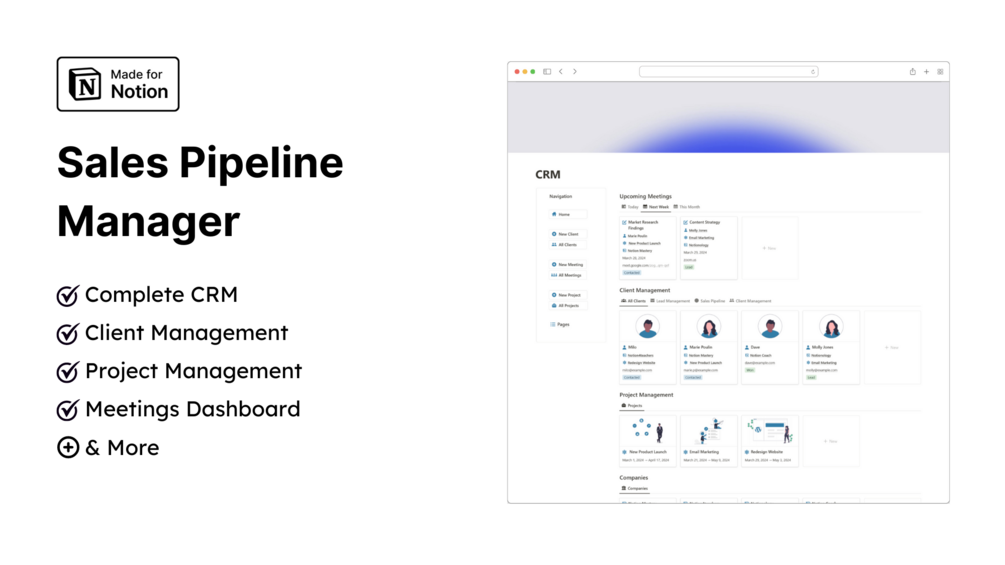Open Content Strategy meeting card
The height and width of the screenshot is (565, 1005).
tap(709, 248)
